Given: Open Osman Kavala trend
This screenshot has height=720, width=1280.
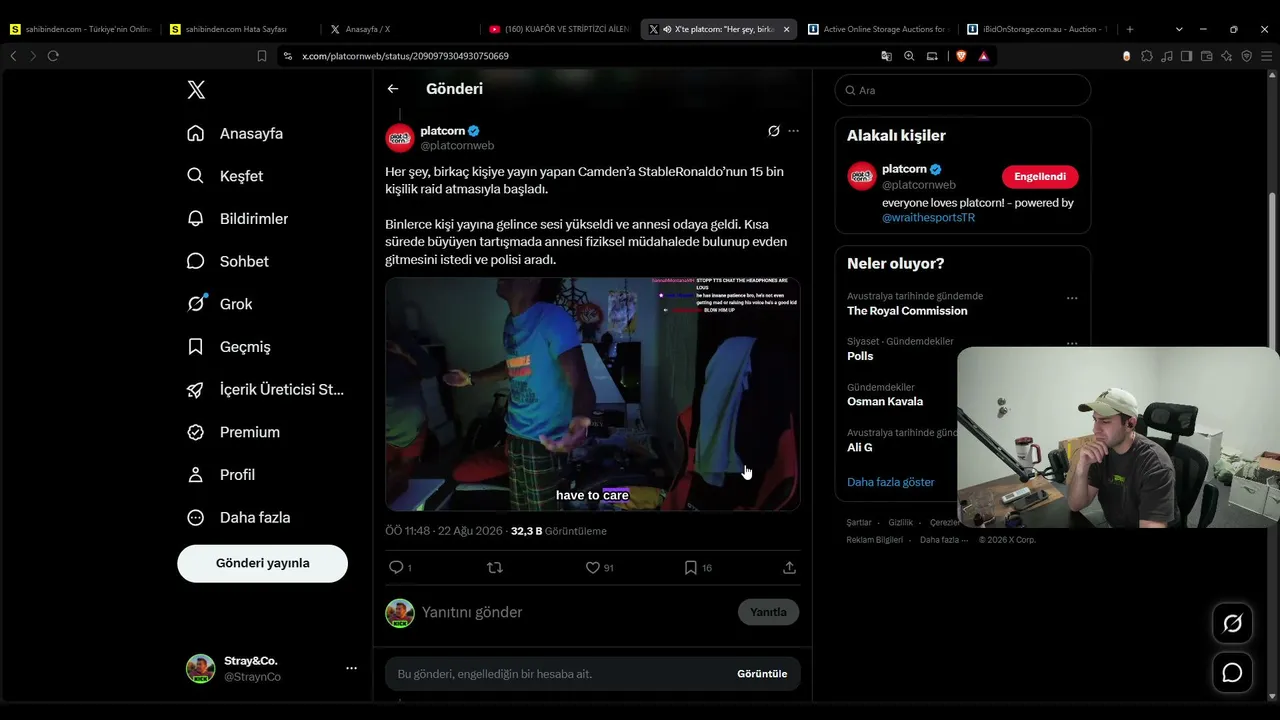Looking at the screenshot, I should click(885, 402).
